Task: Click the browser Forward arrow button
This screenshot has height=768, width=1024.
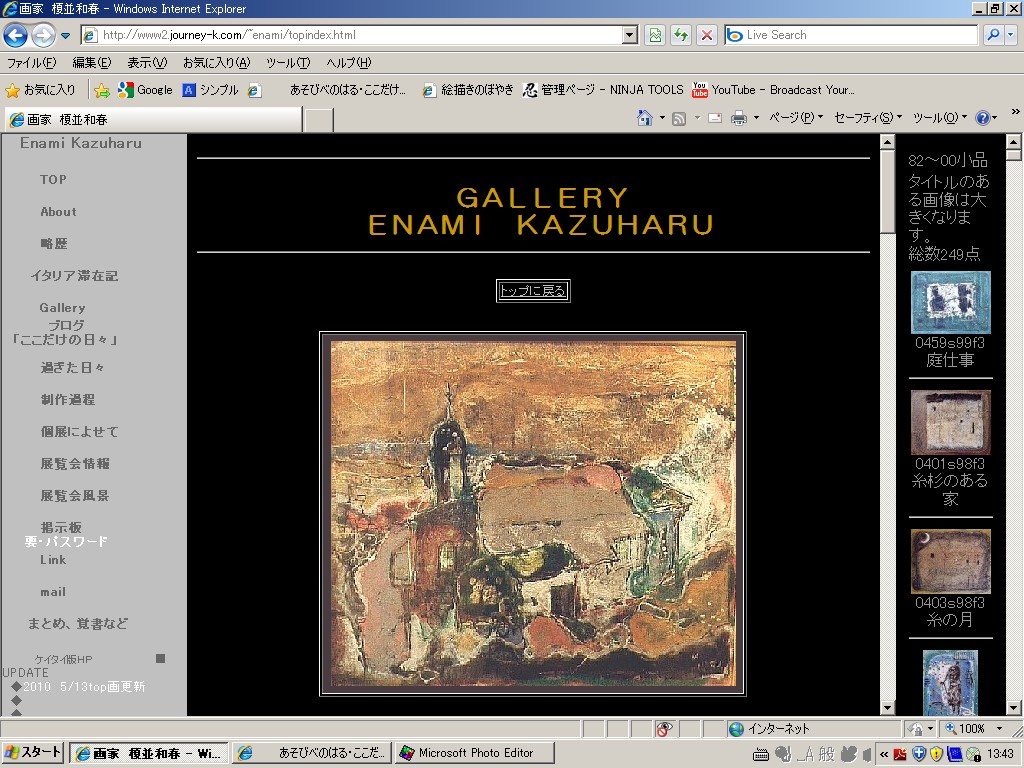Action: coord(43,35)
